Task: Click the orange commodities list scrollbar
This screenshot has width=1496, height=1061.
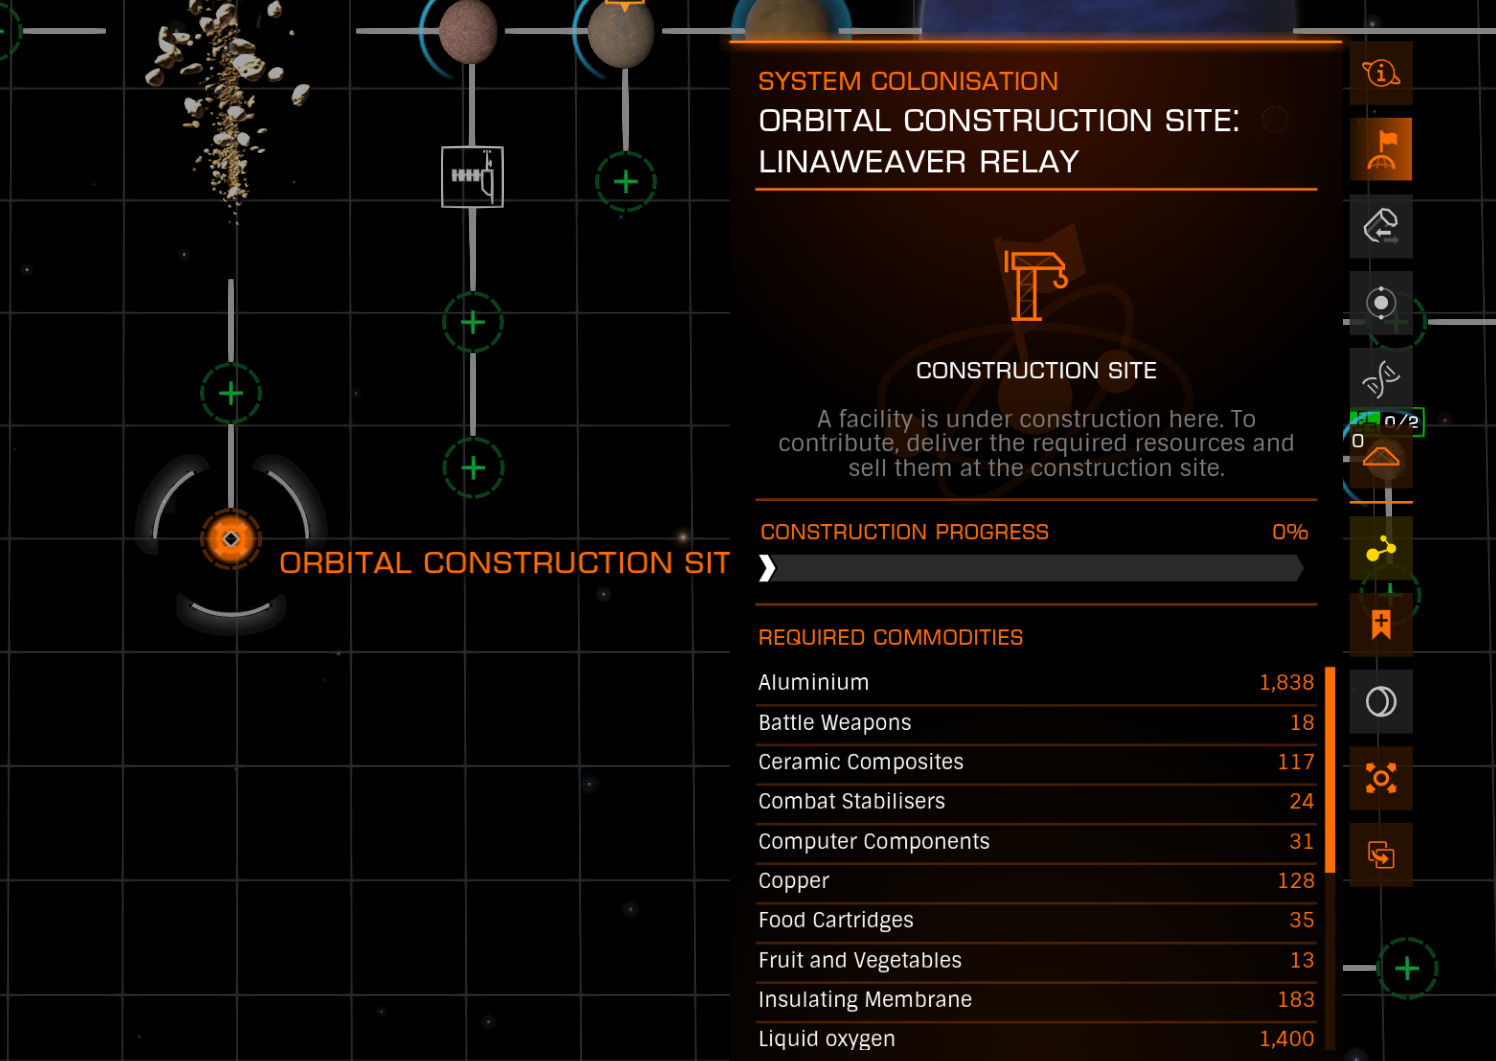Action: [x=1330, y=770]
